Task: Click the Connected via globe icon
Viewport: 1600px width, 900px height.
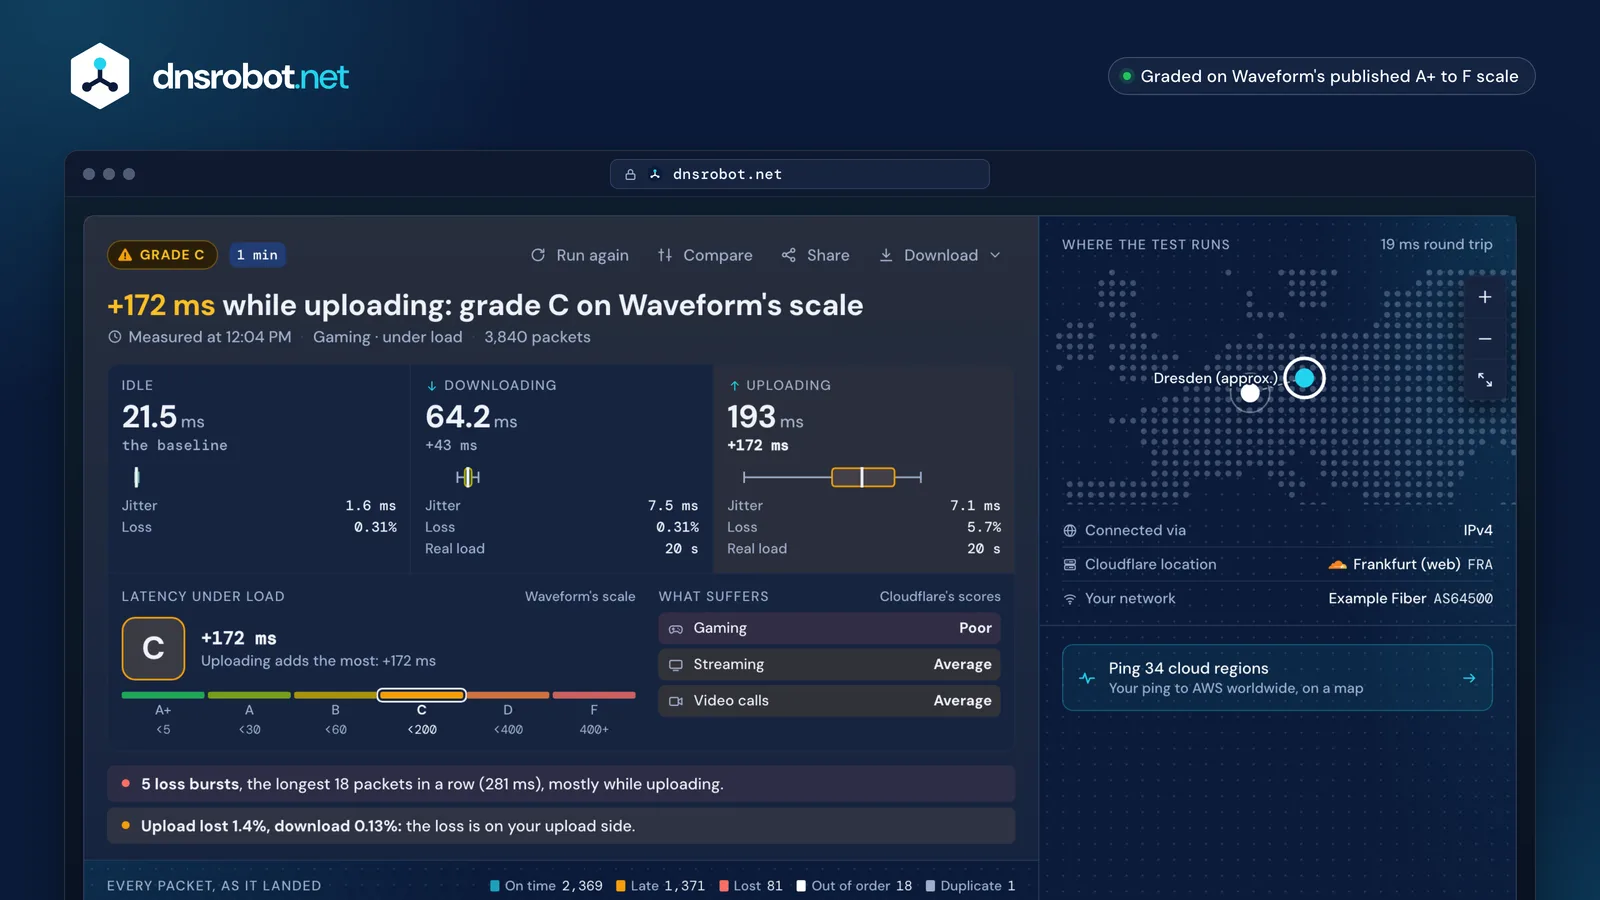Action: (1070, 531)
